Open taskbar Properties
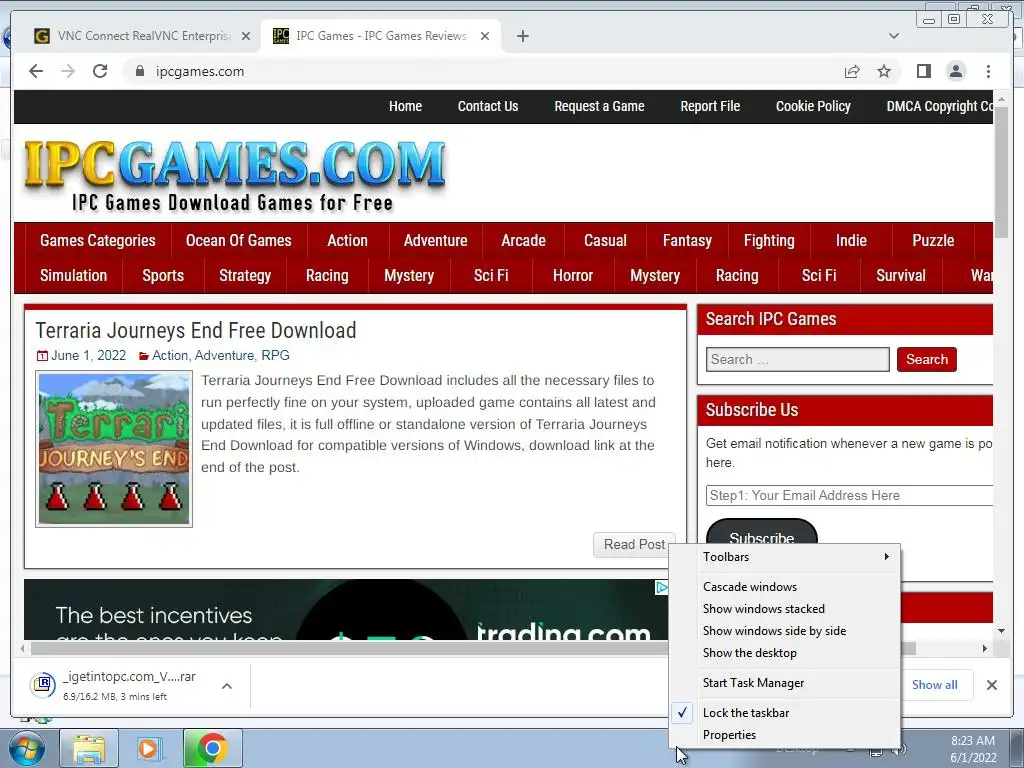The width and height of the screenshot is (1024, 768). point(786,735)
